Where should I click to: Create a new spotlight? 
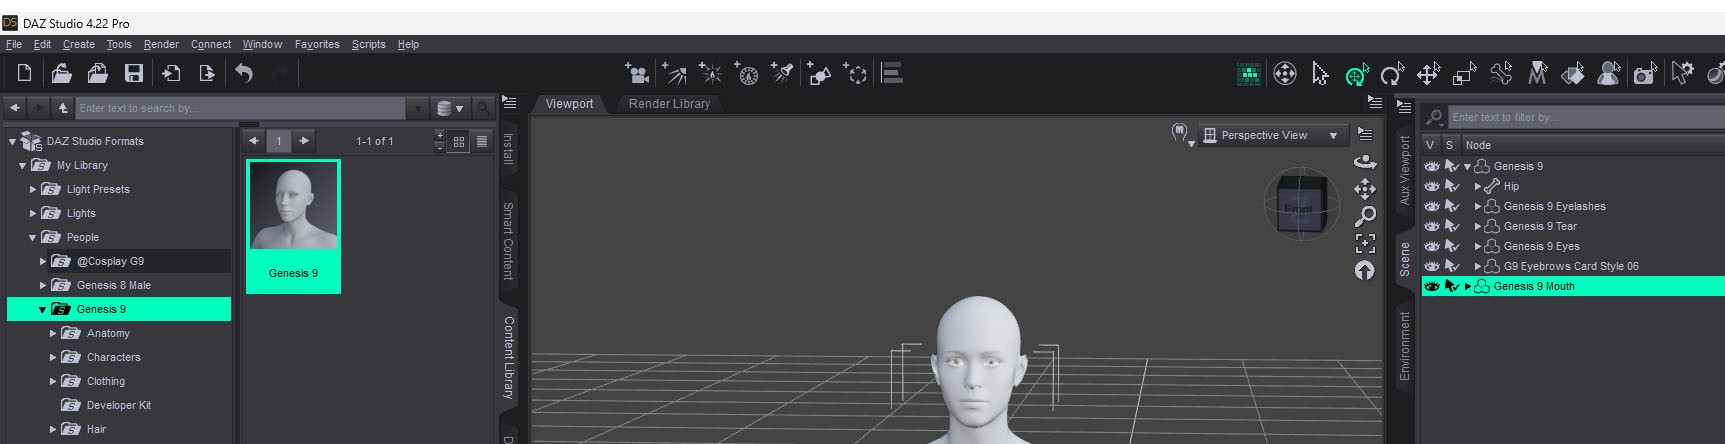[x=782, y=73]
